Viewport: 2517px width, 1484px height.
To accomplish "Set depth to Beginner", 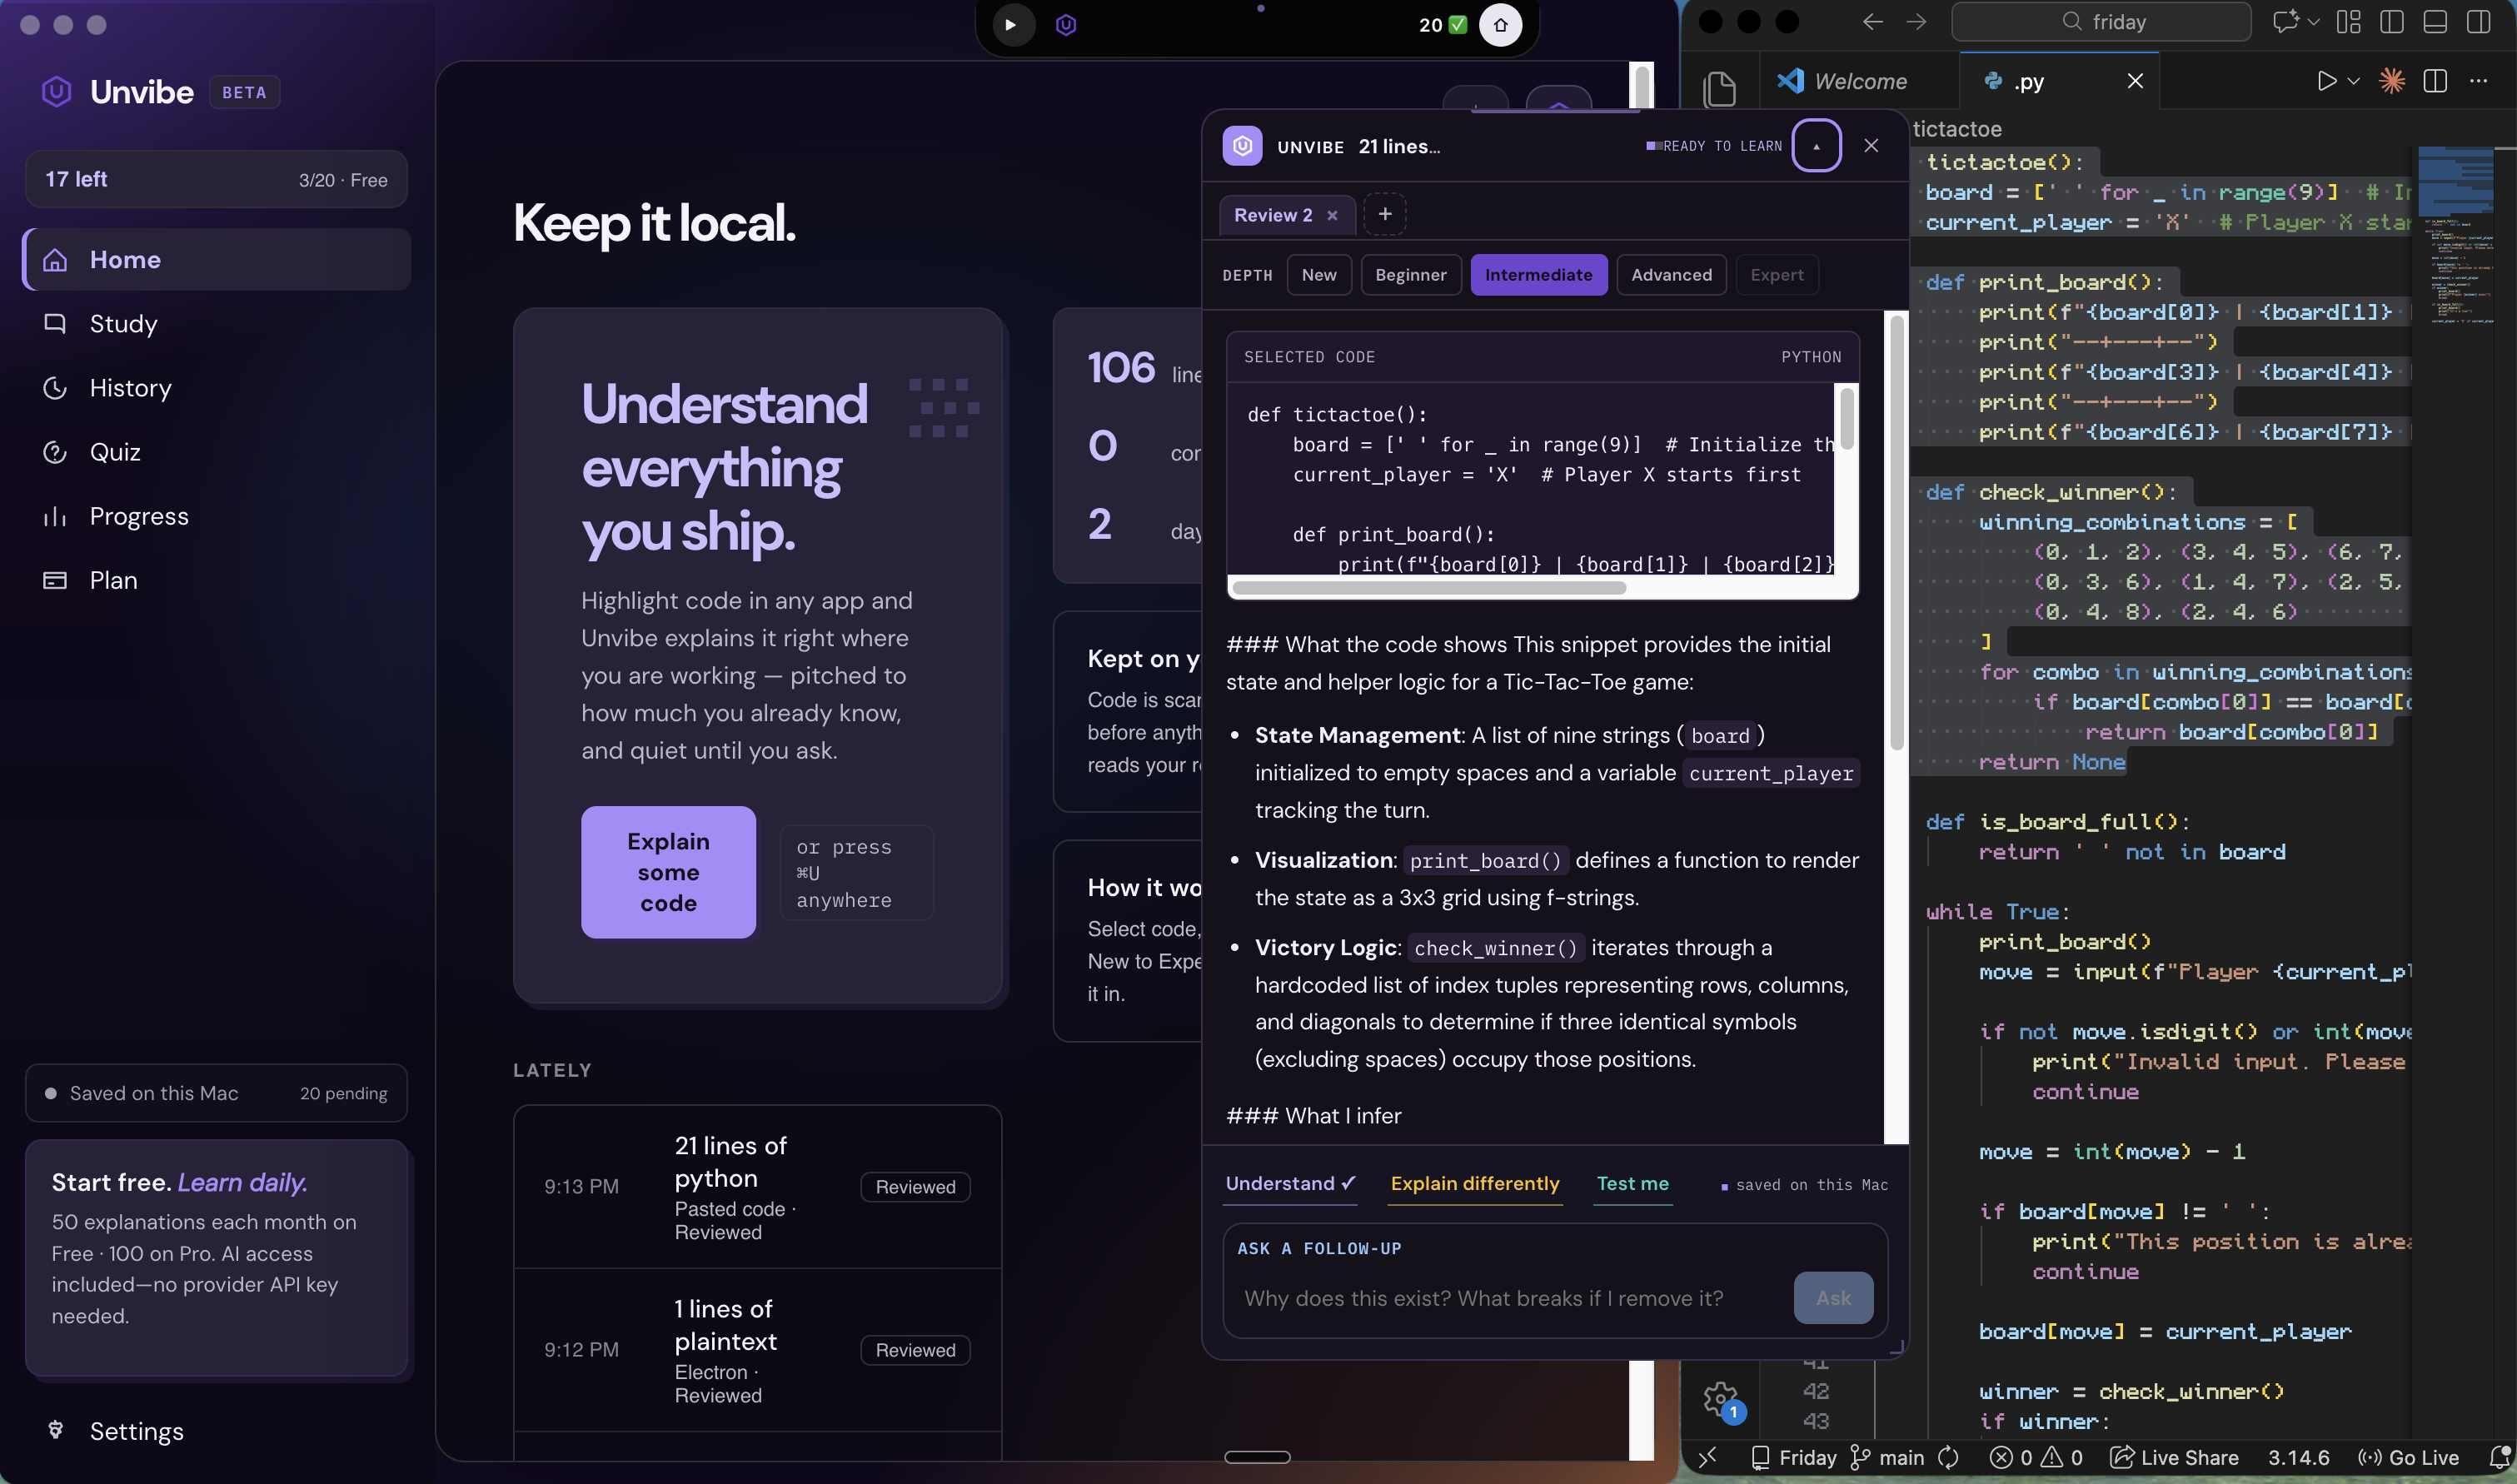I will (x=1410, y=275).
